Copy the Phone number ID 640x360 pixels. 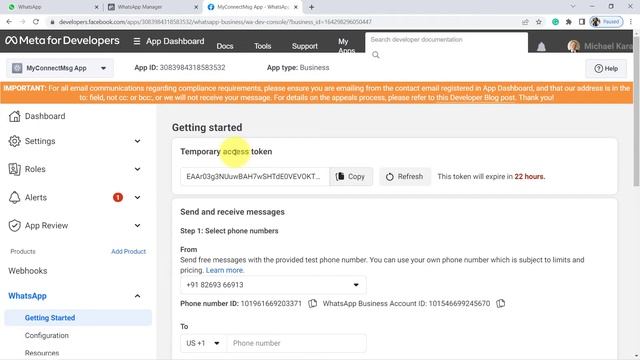pos(313,303)
